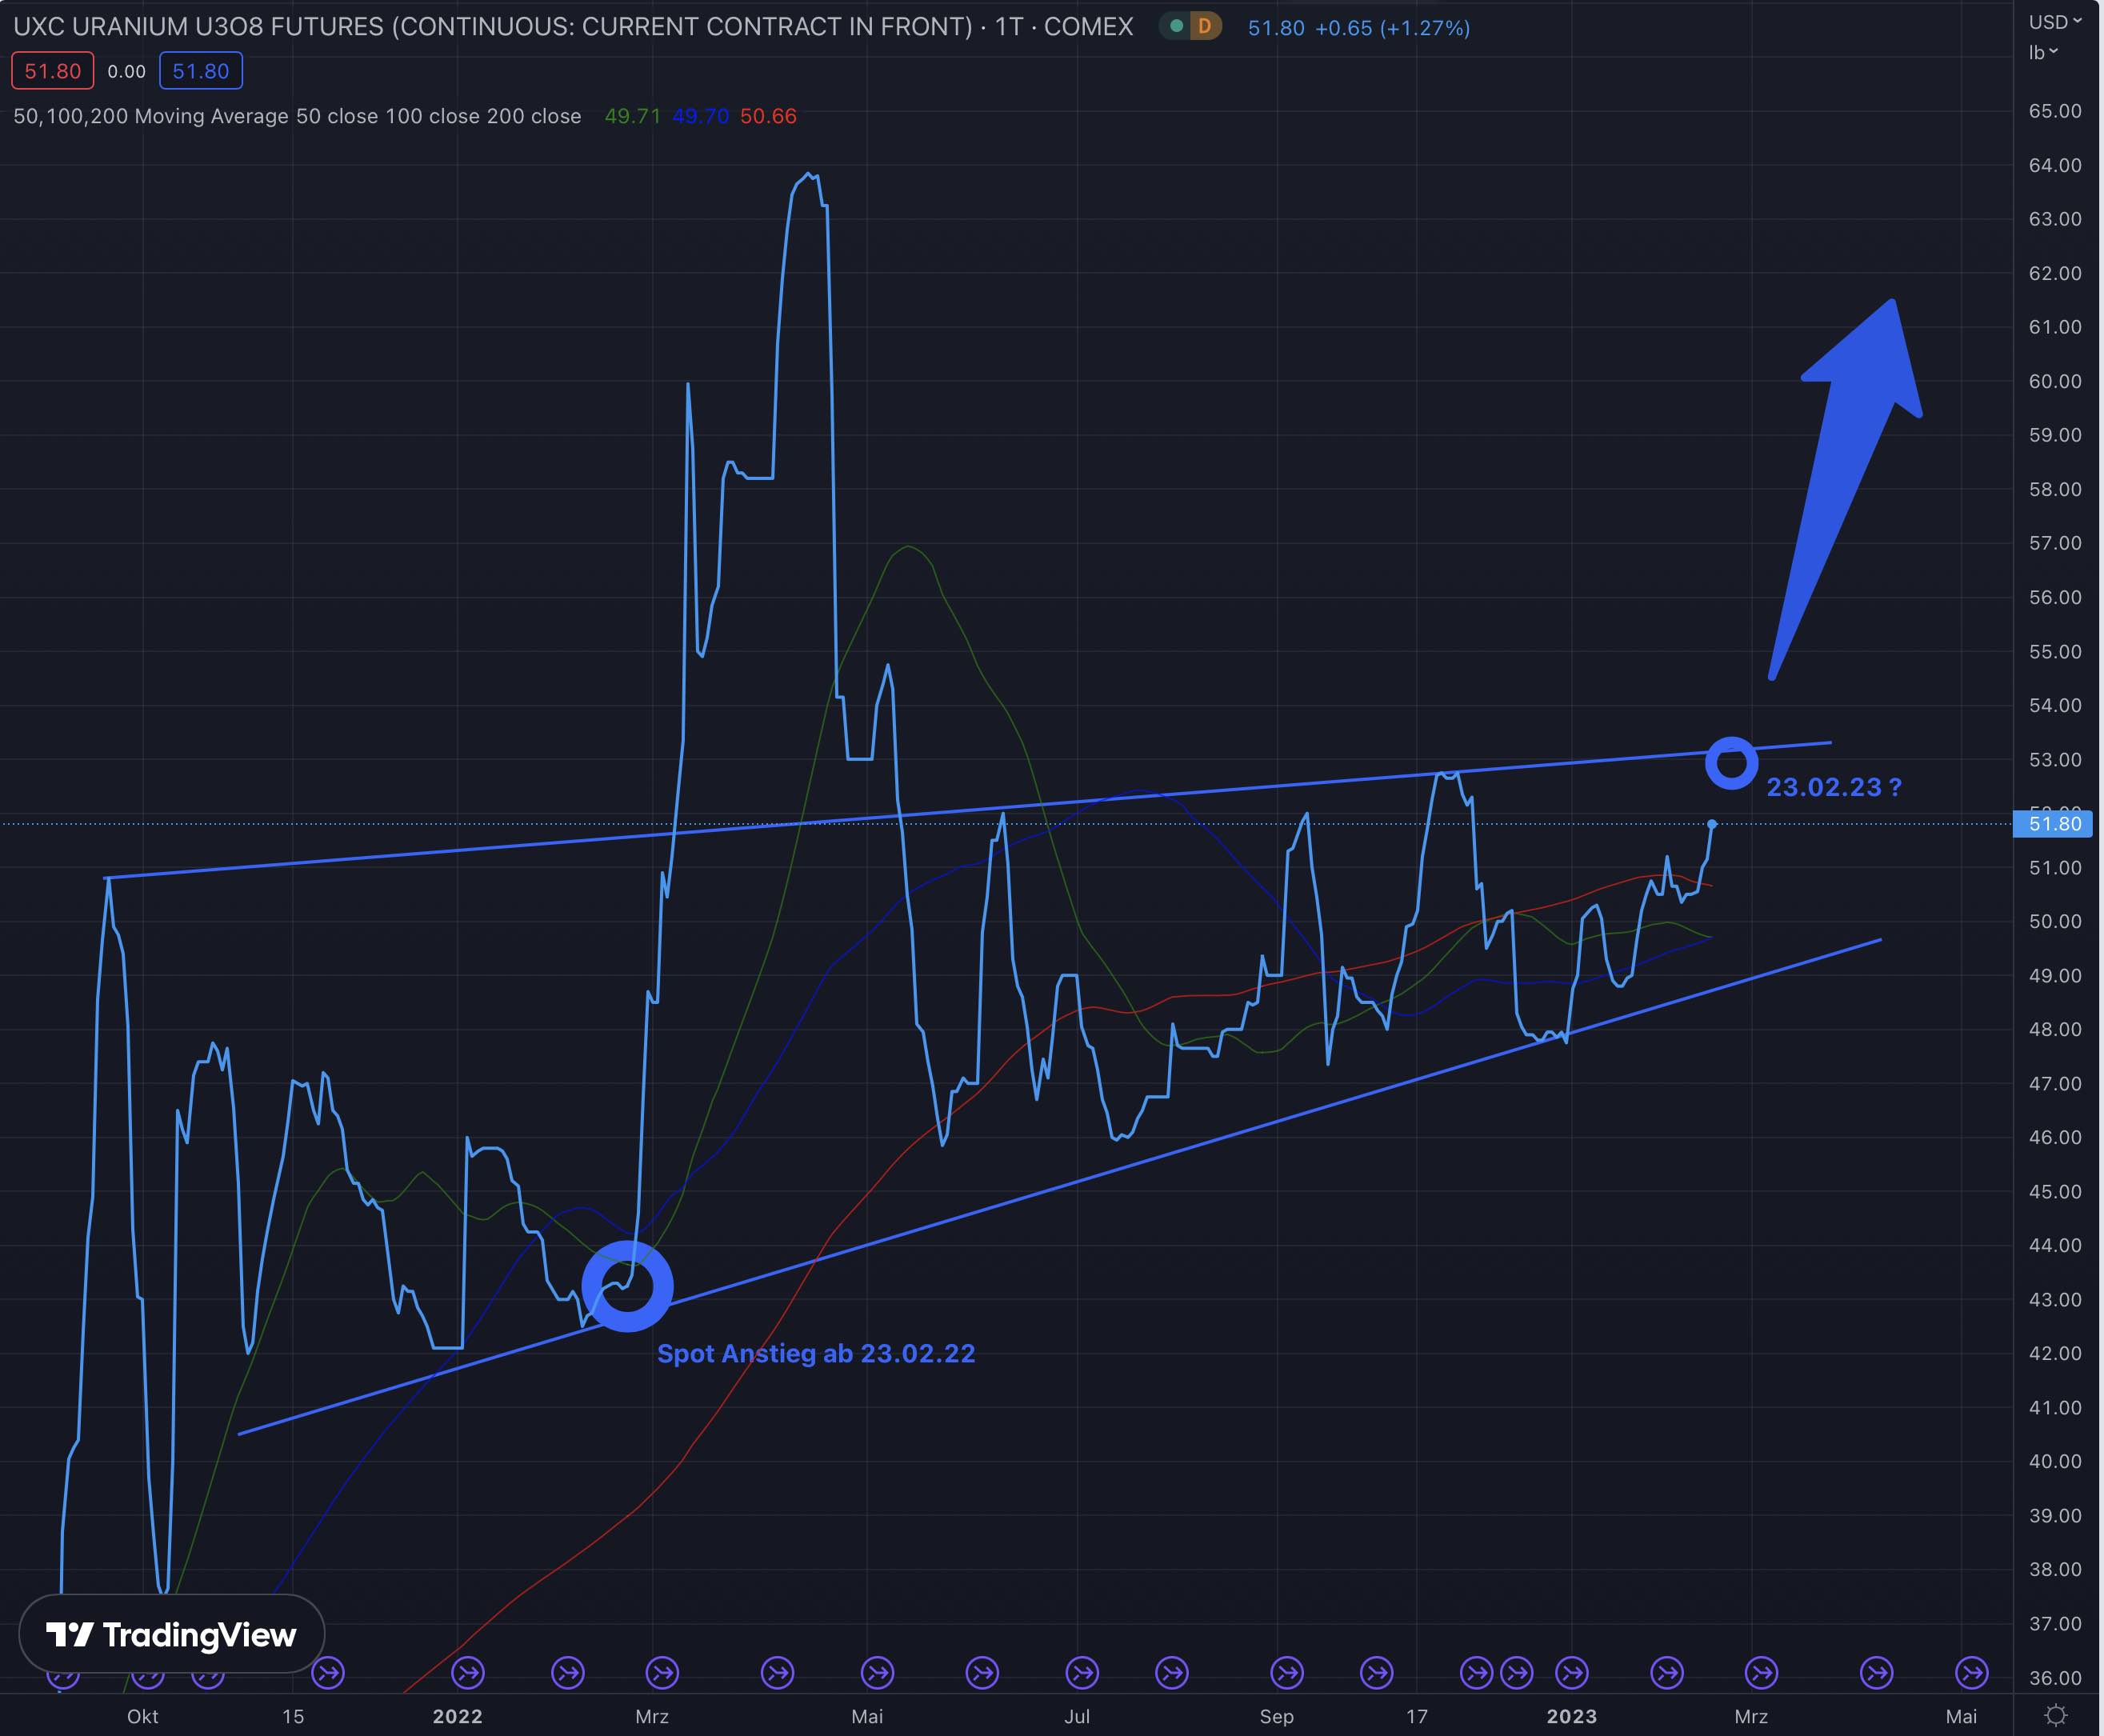This screenshot has width=2104, height=1736.
Task: Click the orange D data-delay badge
Action: click(1205, 26)
